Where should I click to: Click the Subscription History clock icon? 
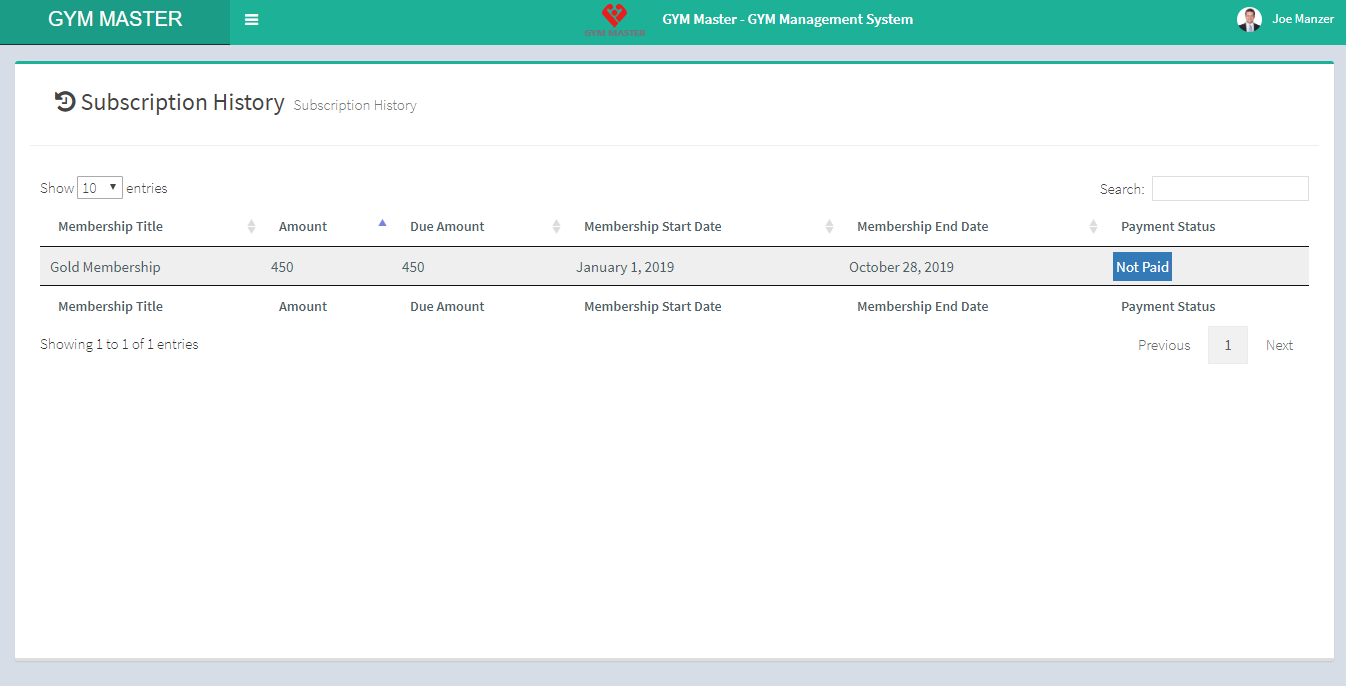tap(65, 102)
